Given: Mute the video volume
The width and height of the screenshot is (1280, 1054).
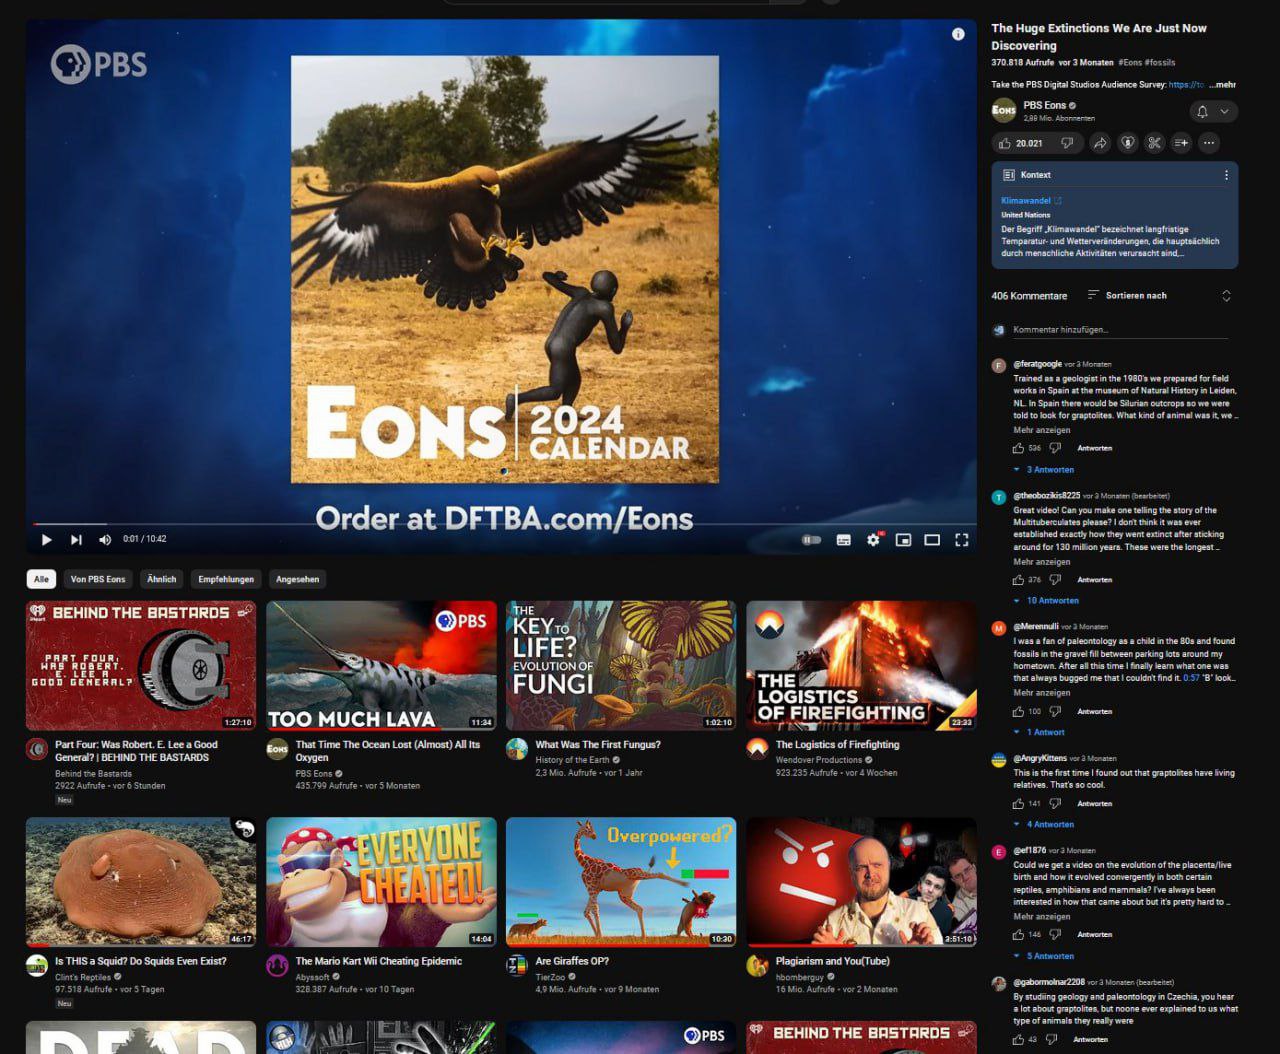Looking at the screenshot, I should [105, 539].
